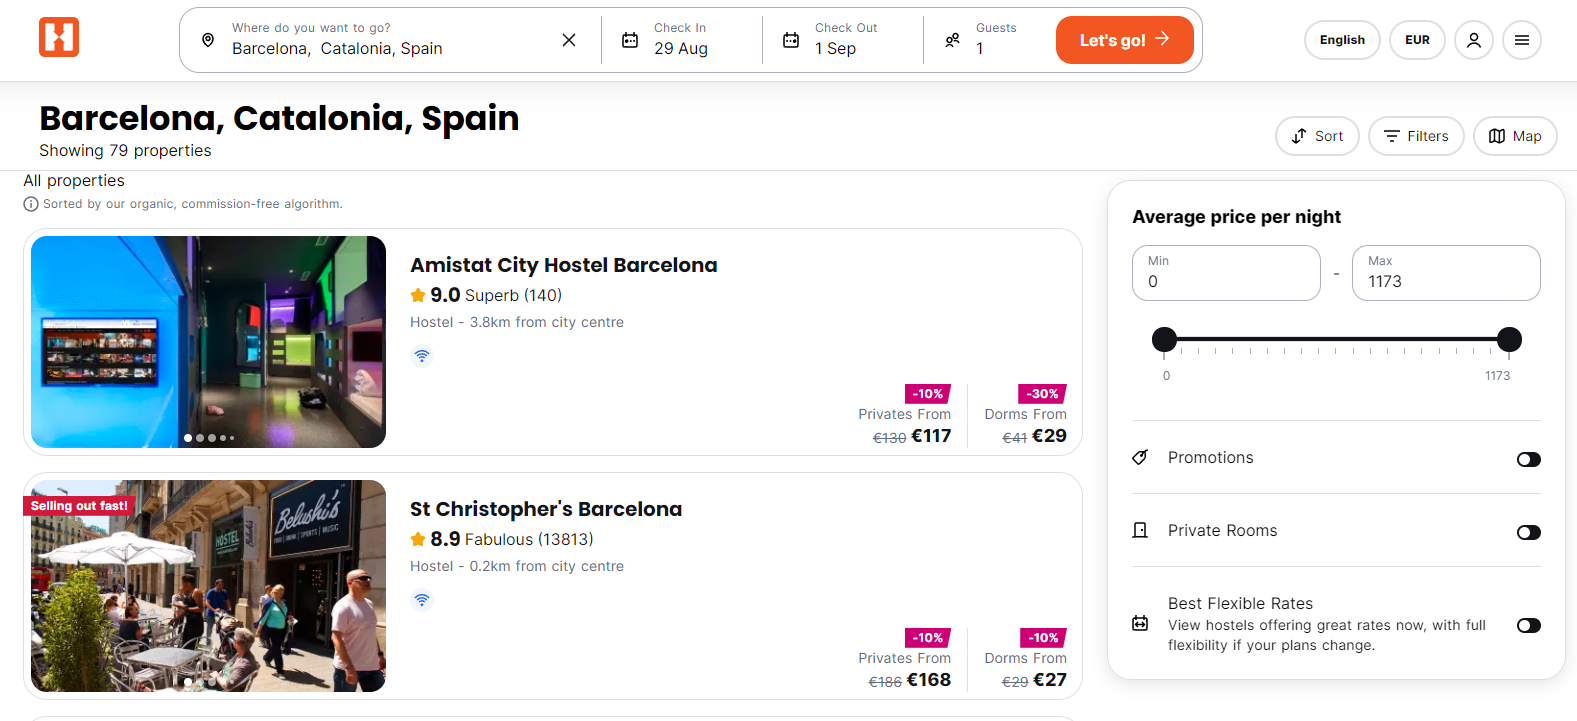Enable the Promotions toggle
The height and width of the screenshot is (721, 1577).
(1529, 460)
